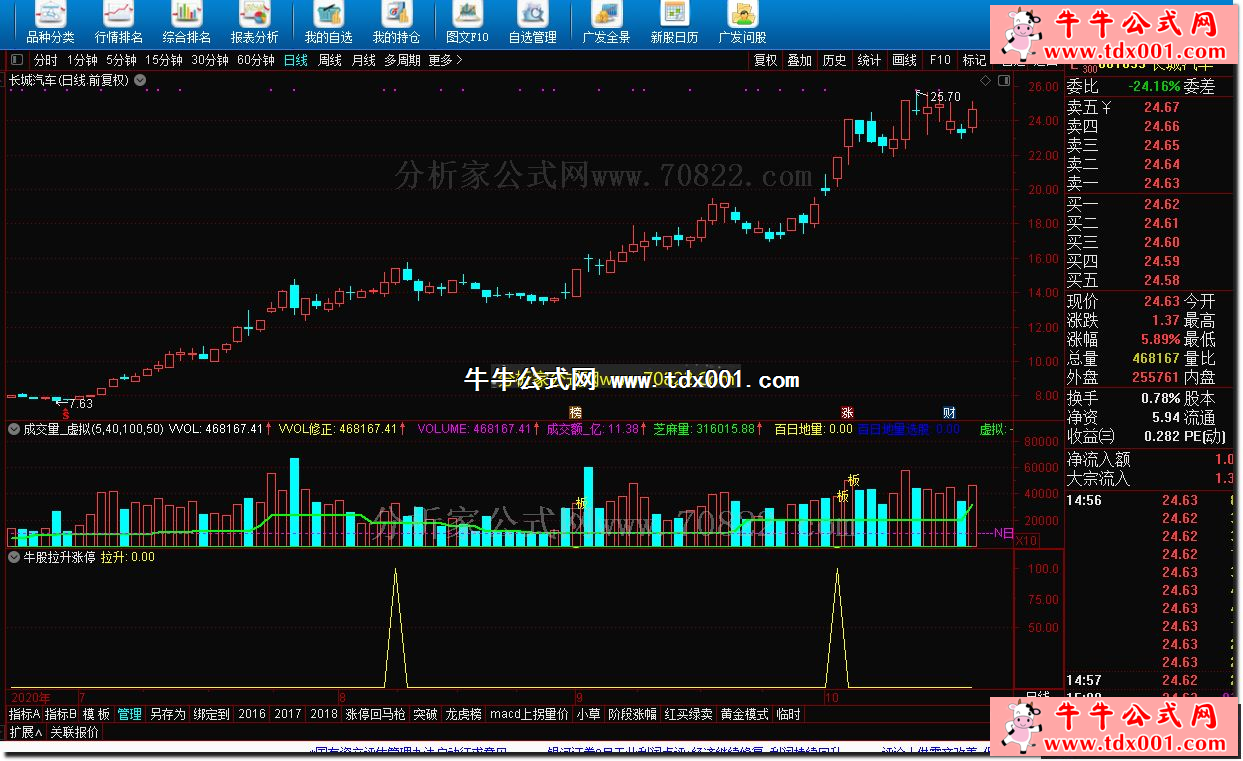
Task: Open 关联报价 related quotes tab
Action: pos(74,732)
